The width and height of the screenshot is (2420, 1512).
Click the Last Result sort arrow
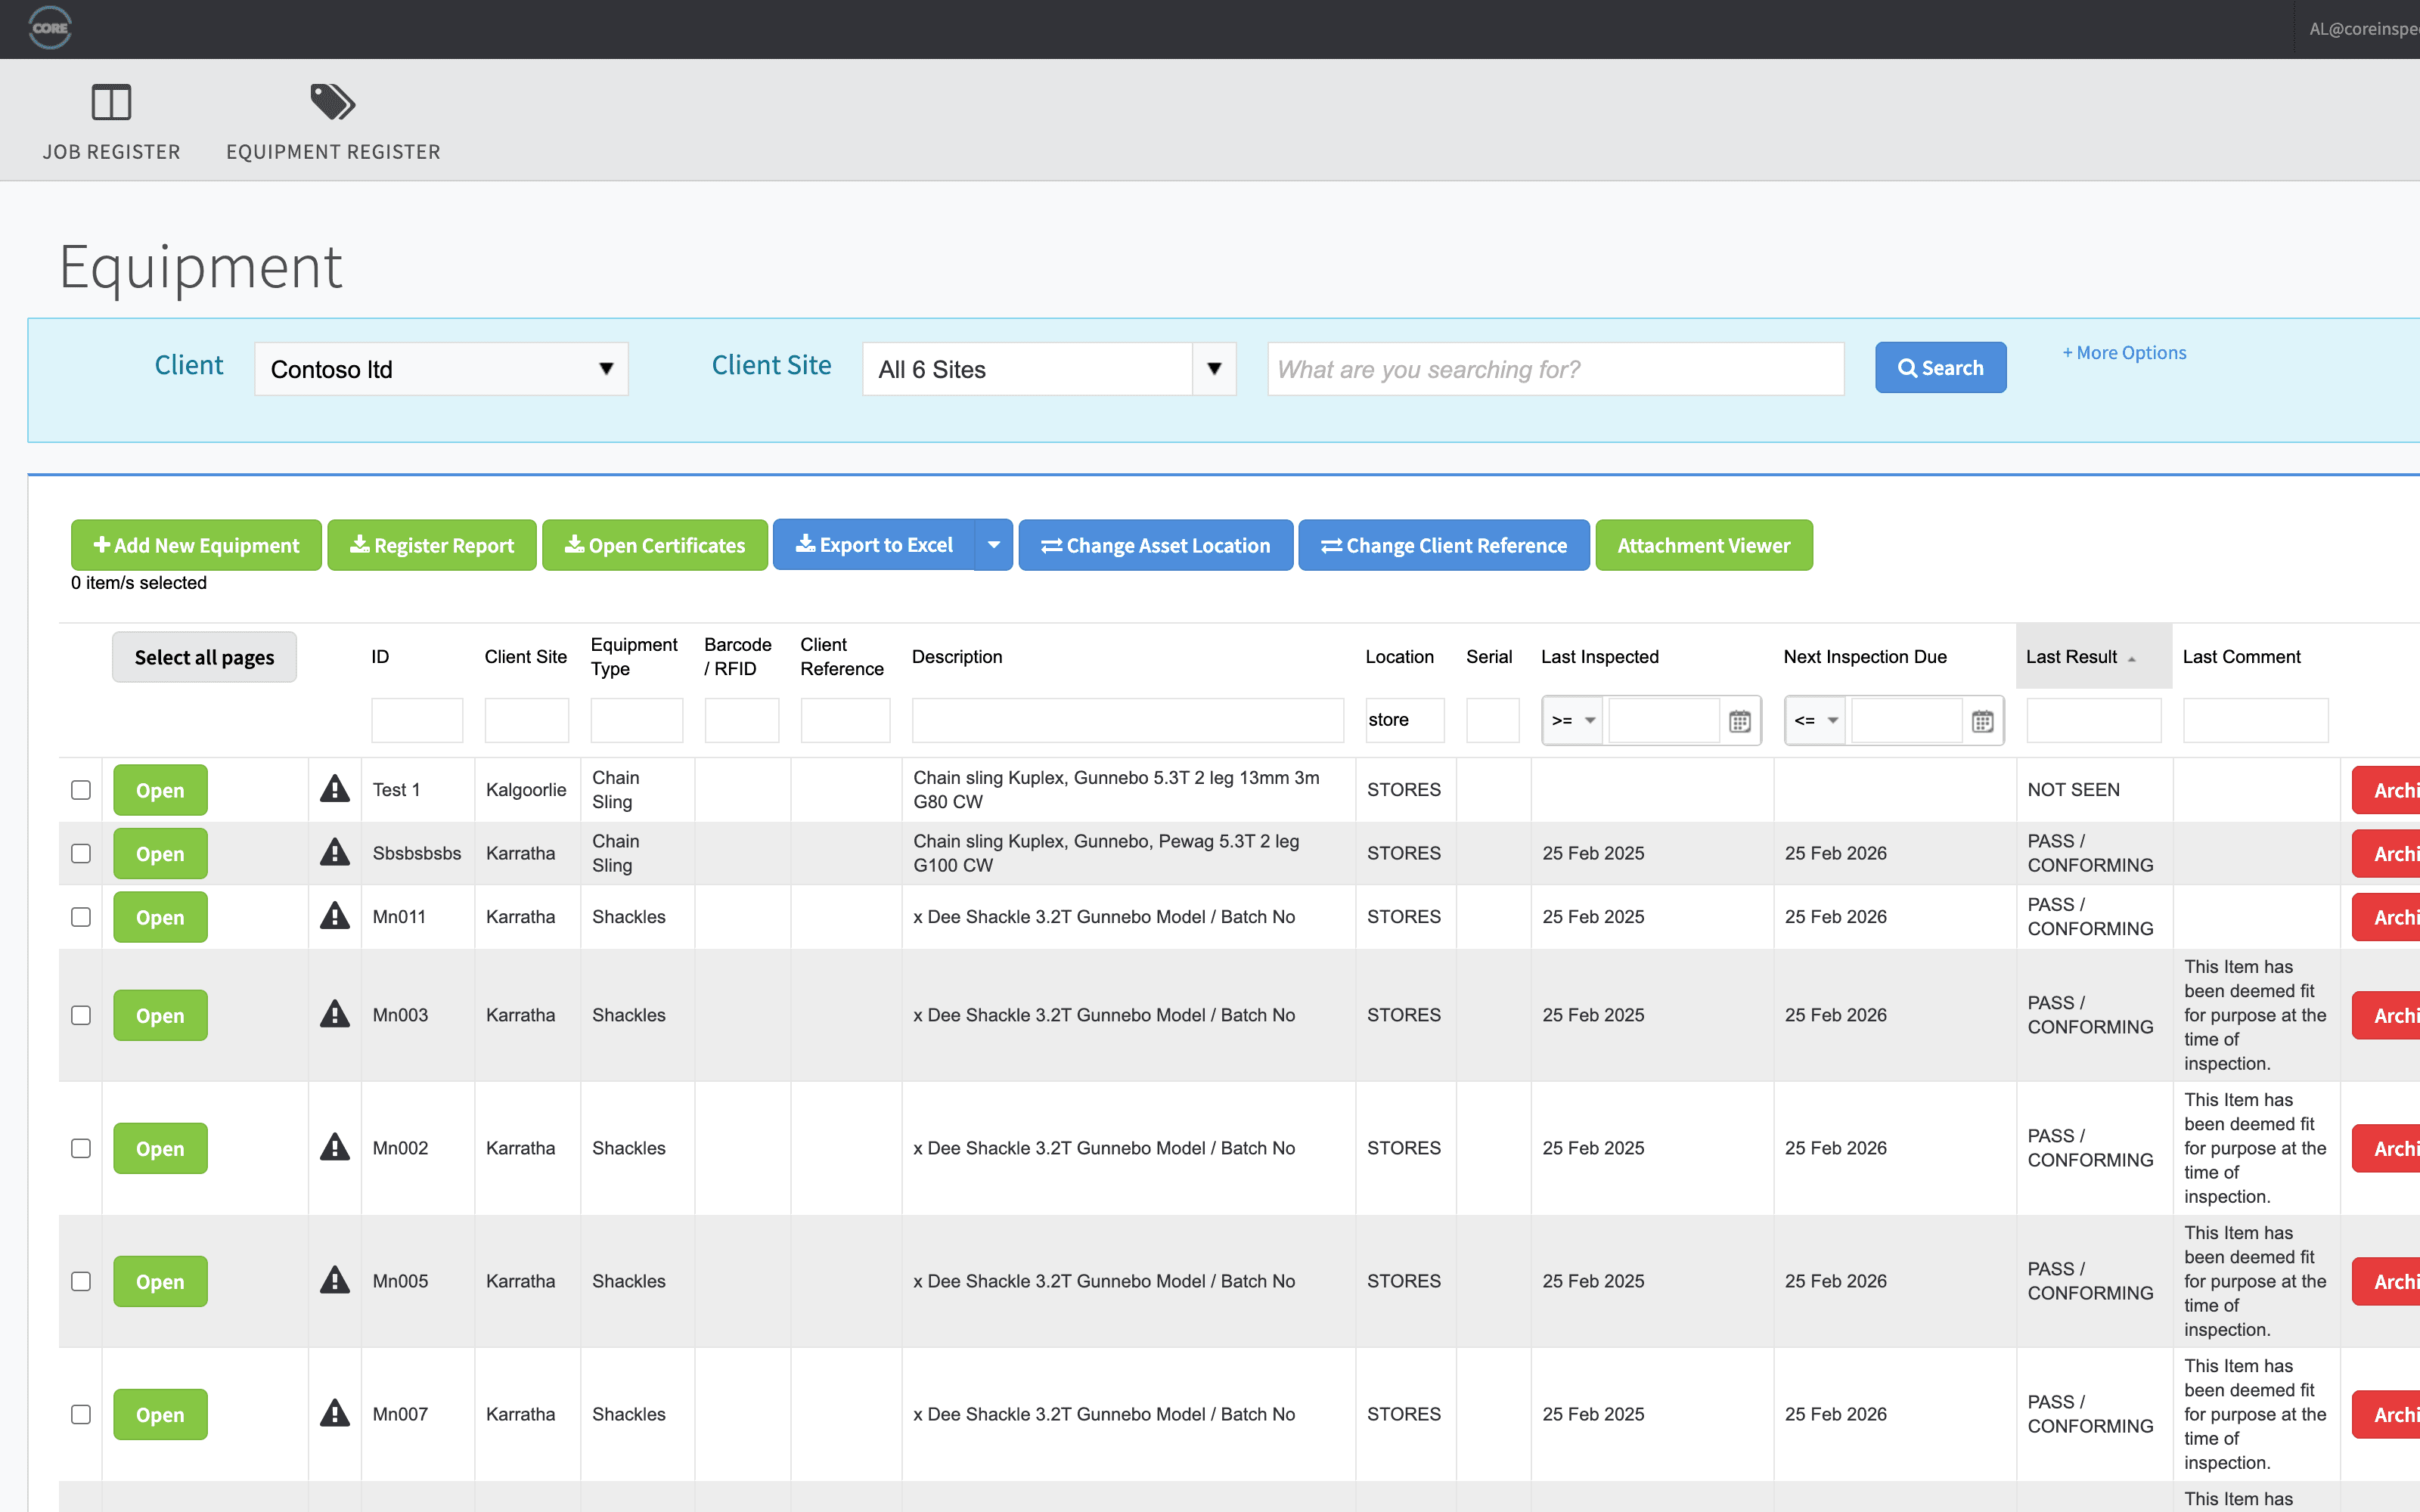pyautogui.click(x=2132, y=659)
